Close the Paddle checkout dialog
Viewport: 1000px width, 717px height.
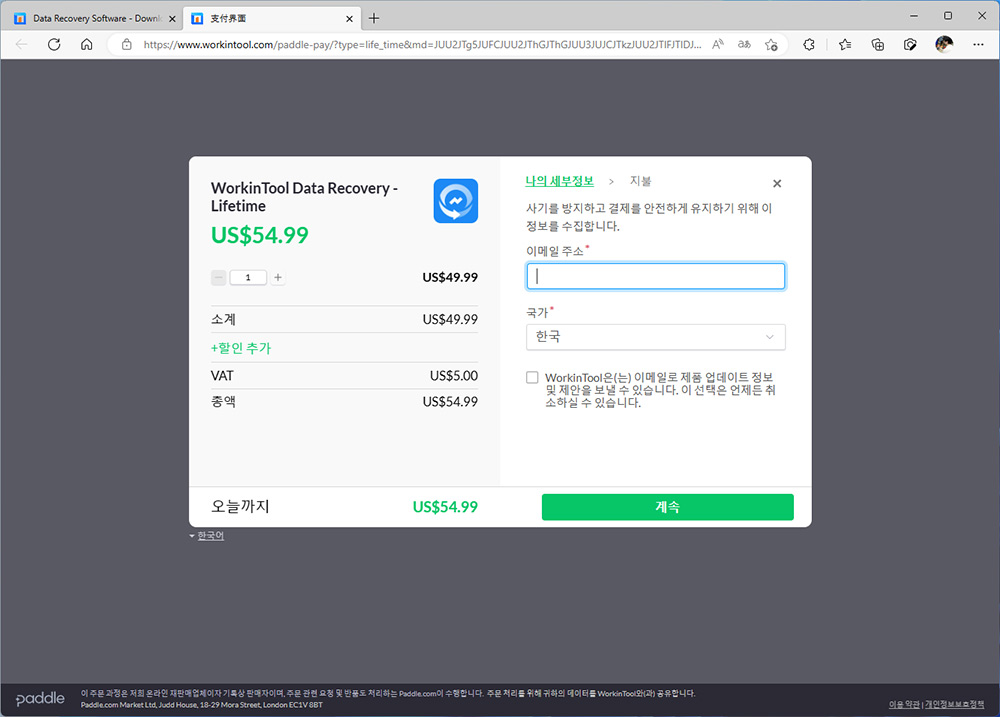(x=777, y=184)
